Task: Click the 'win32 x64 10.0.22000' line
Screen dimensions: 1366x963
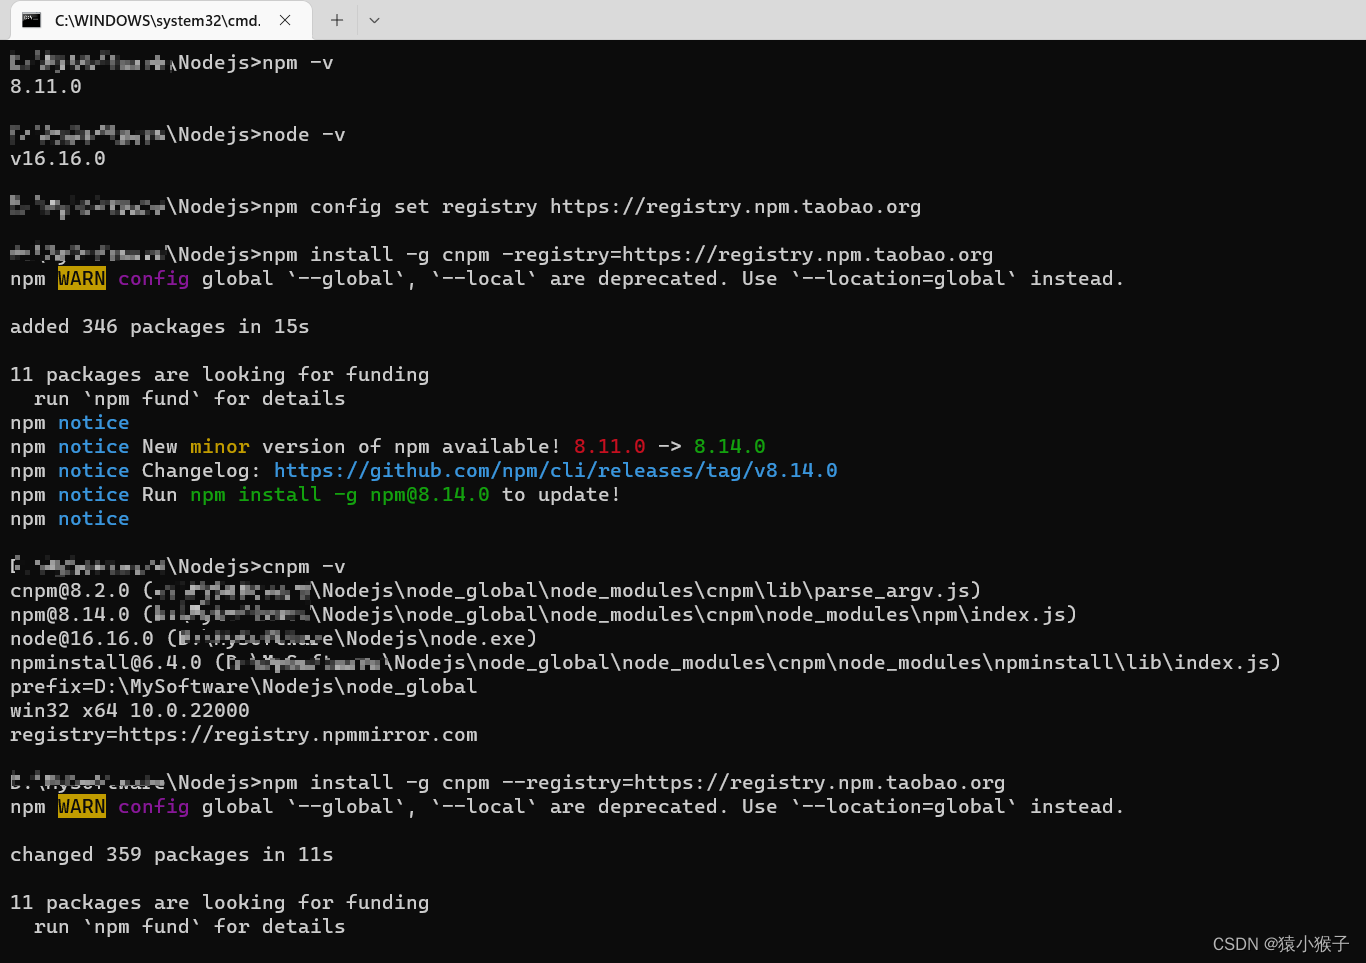Action: click(x=129, y=710)
